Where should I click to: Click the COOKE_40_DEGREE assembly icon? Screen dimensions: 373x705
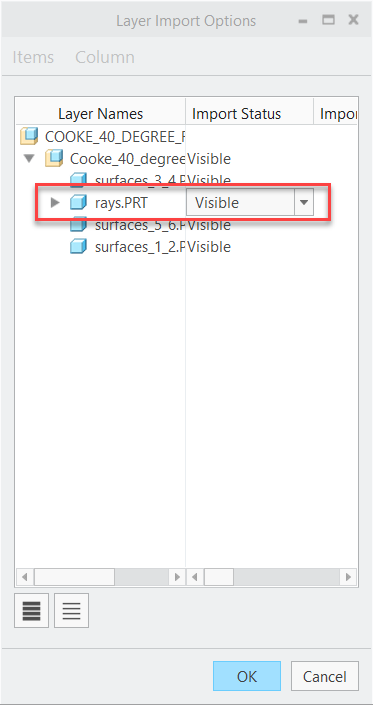coord(29,136)
